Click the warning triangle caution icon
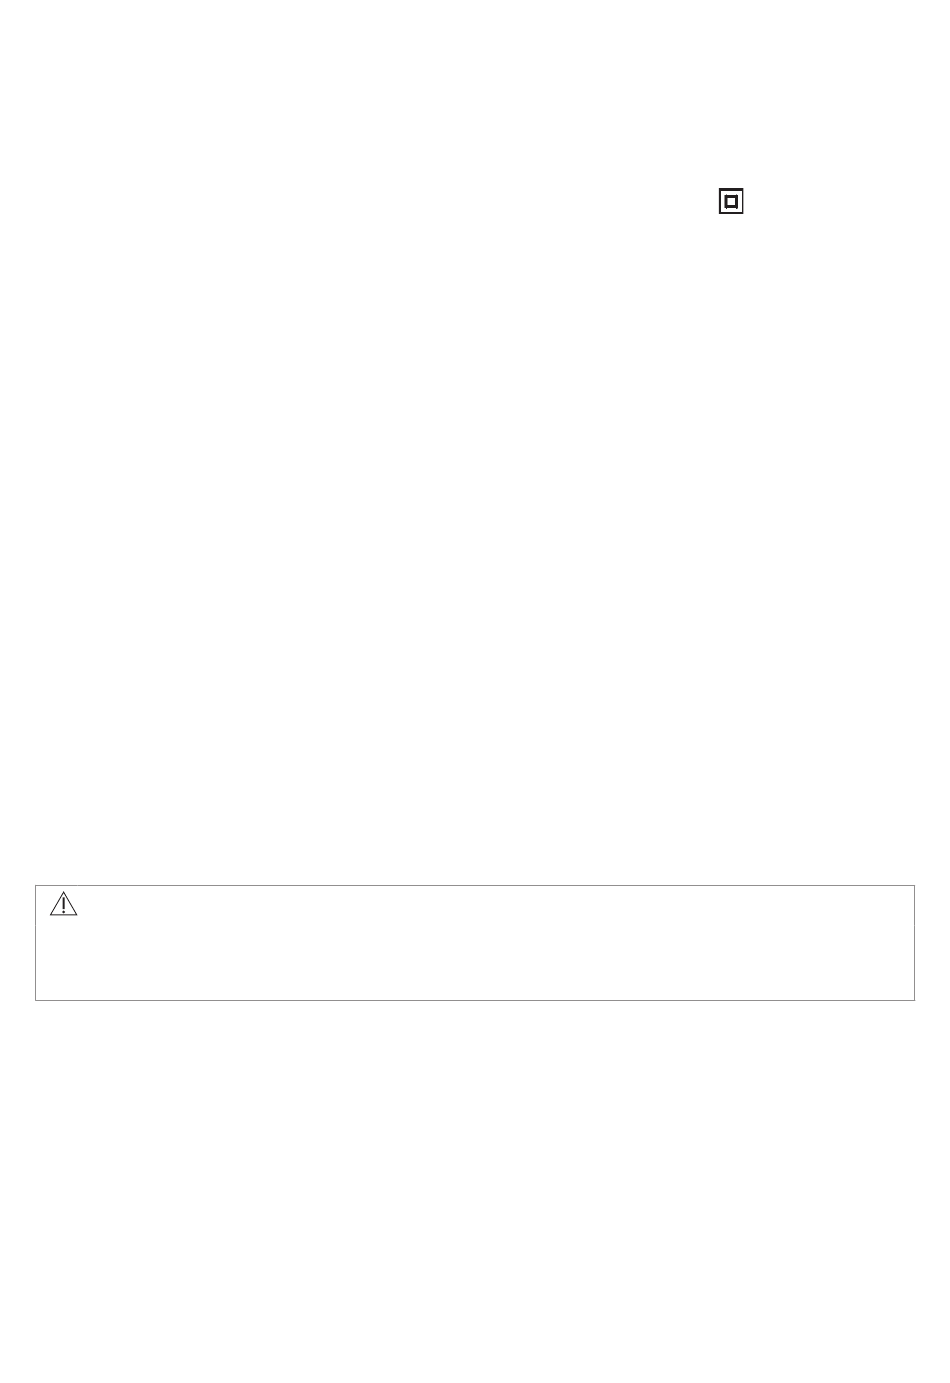 (x=64, y=904)
